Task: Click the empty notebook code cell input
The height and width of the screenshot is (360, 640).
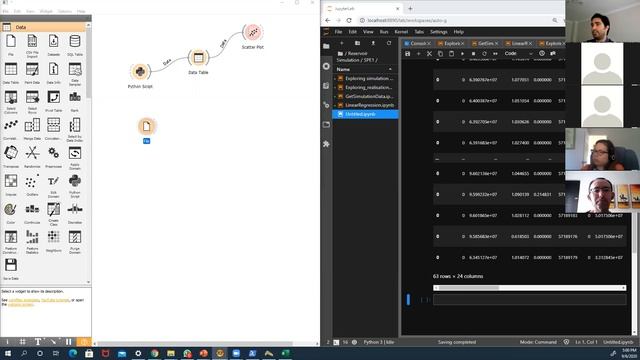Action: pyautogui.click(x=529, y=300)
